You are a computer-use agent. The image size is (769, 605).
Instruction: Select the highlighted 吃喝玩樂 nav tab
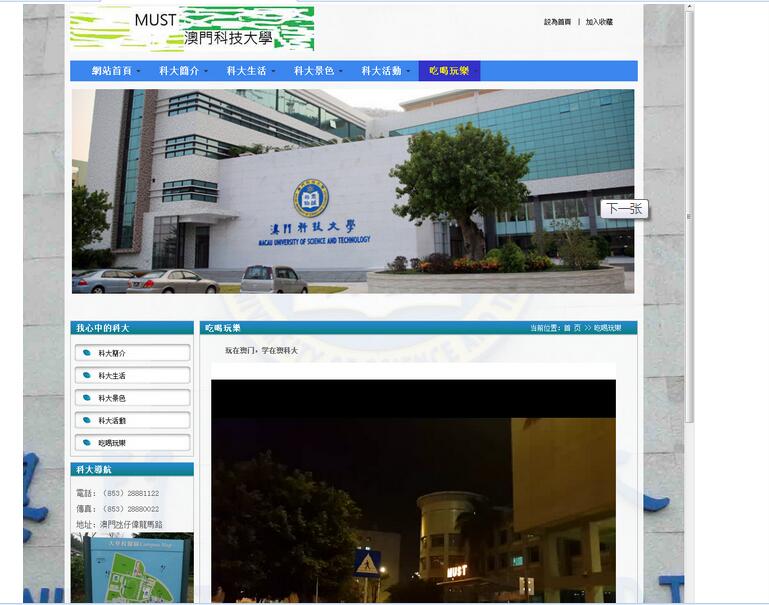tap(449, 71)
